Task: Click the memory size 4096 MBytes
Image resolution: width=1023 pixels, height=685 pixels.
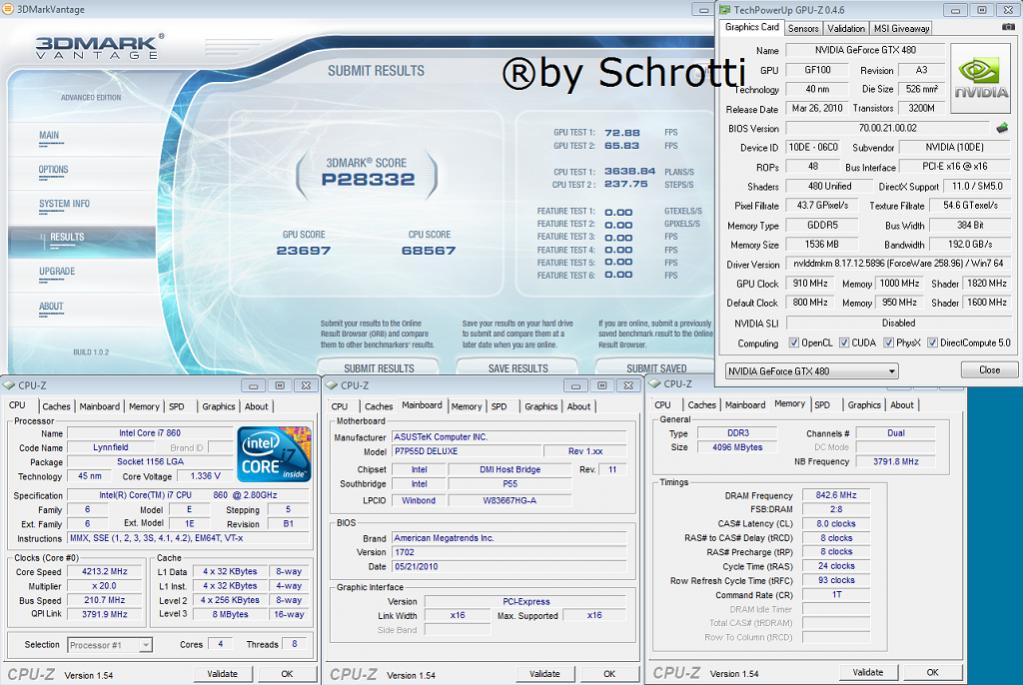Action: pyautogui.click(x=737, y=447)
